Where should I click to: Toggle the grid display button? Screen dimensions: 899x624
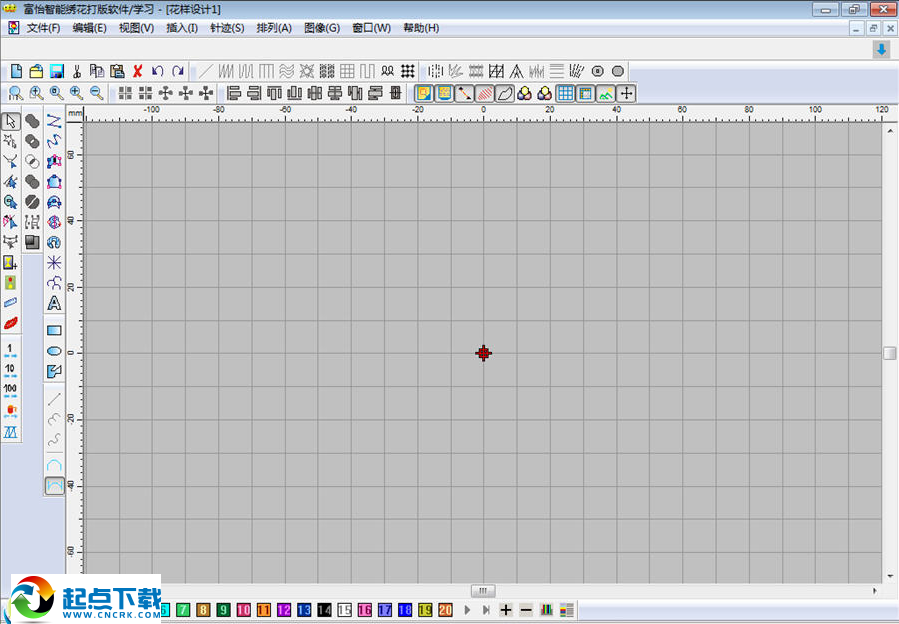coord(565,93)
